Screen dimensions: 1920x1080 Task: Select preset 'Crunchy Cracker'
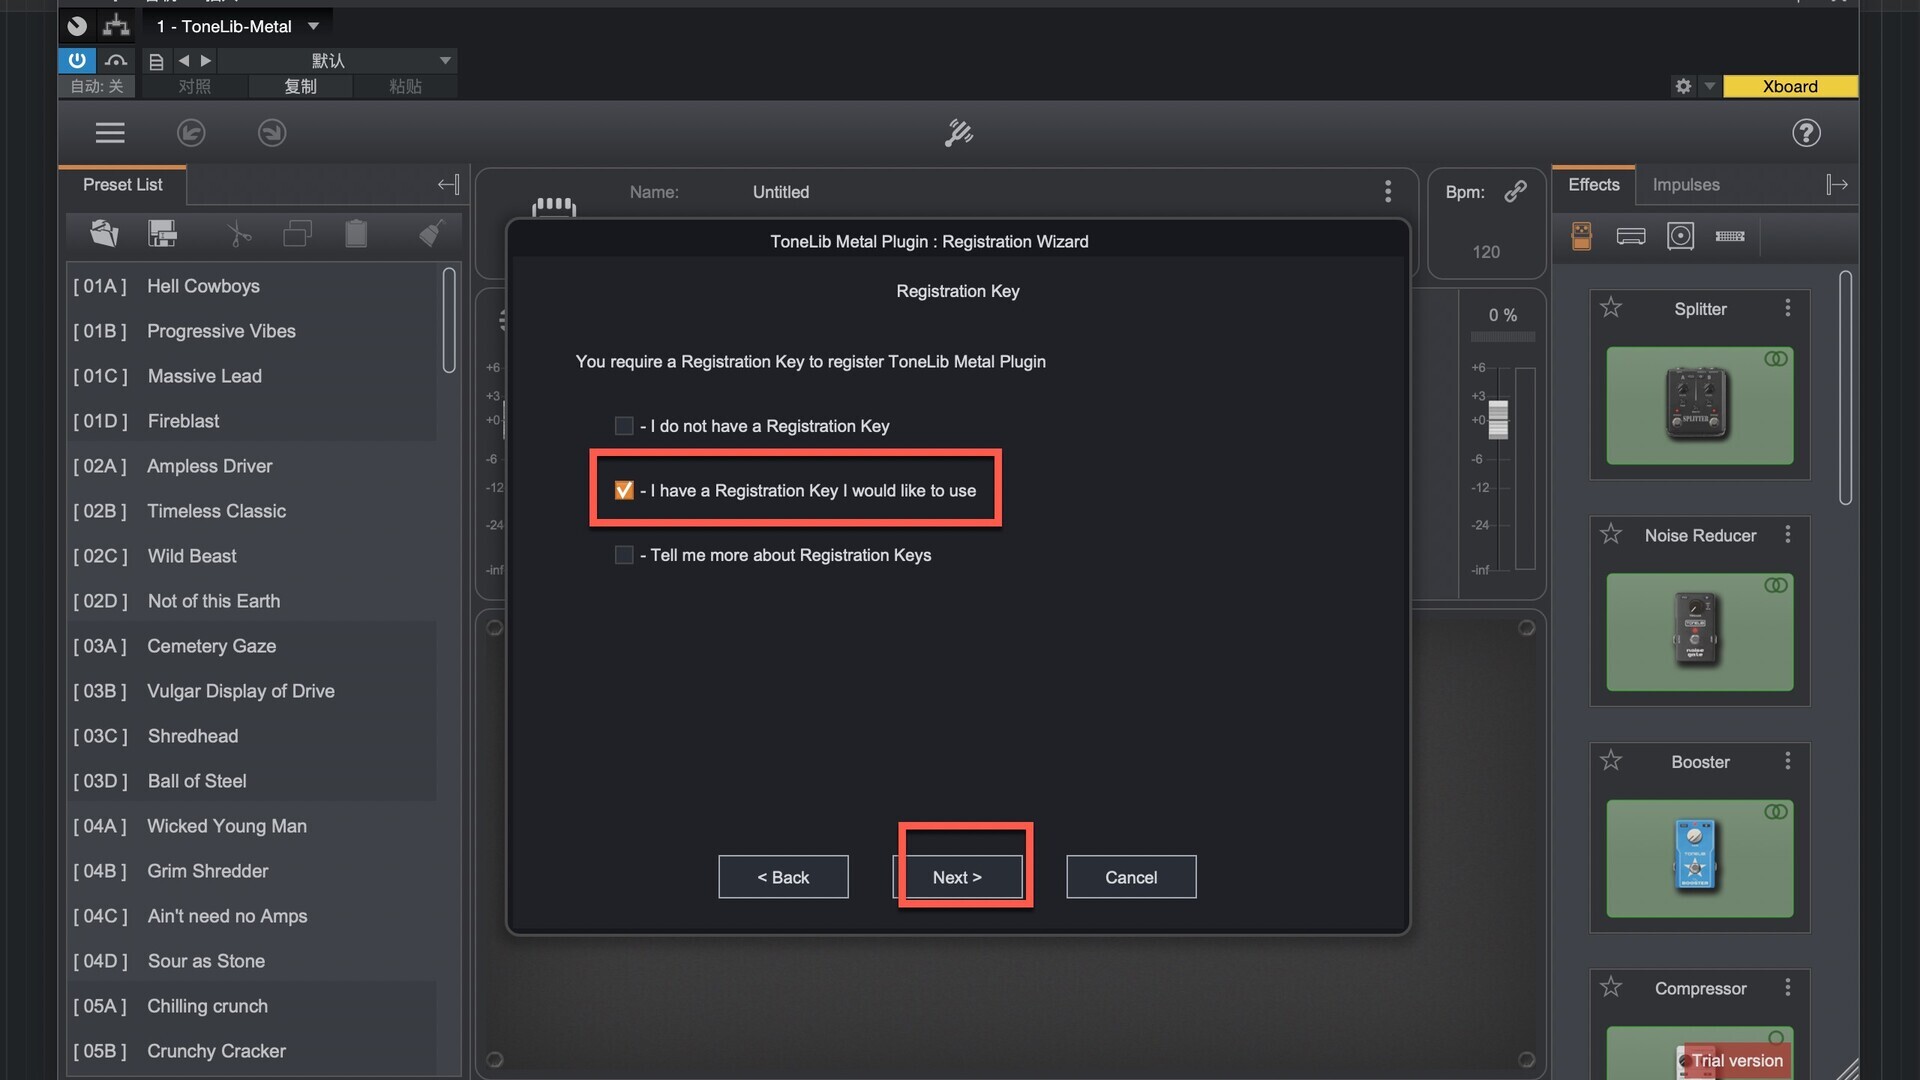click(x=252, y=1051)
